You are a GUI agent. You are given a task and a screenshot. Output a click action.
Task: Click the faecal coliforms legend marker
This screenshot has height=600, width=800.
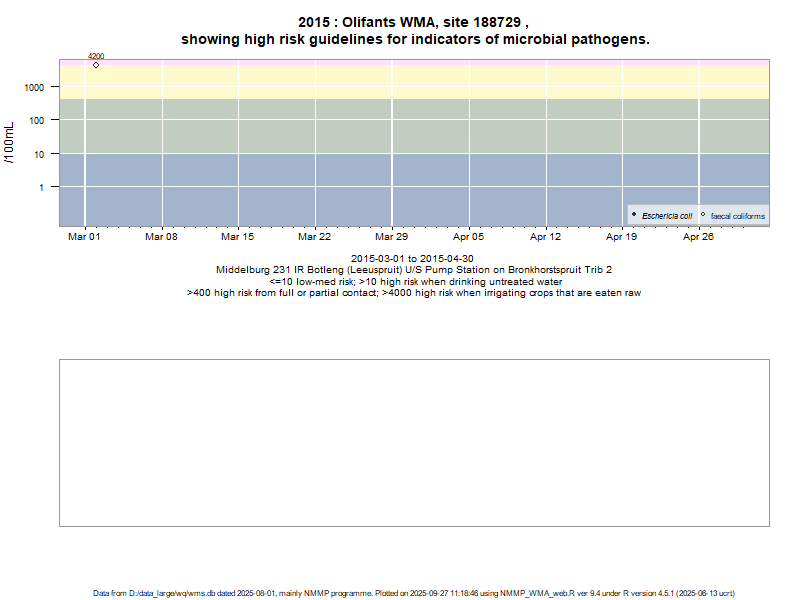pyautogui.click(x=703, y=215)
